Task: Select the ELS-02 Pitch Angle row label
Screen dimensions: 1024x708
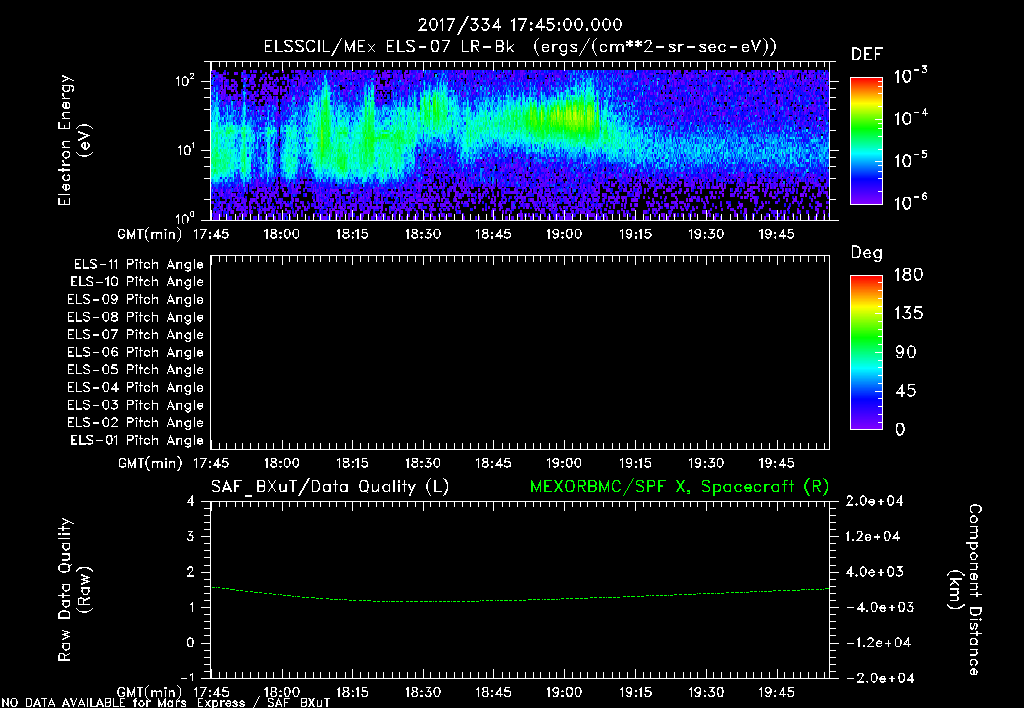Action: [x=136, y=423]
